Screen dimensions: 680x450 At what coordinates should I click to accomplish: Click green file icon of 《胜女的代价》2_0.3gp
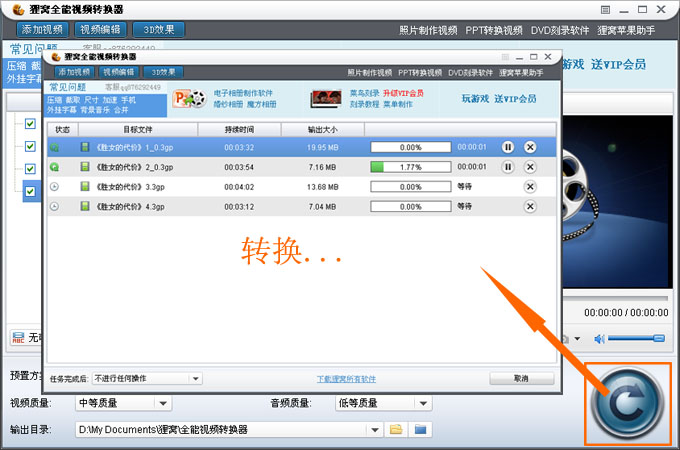(85, 166)
